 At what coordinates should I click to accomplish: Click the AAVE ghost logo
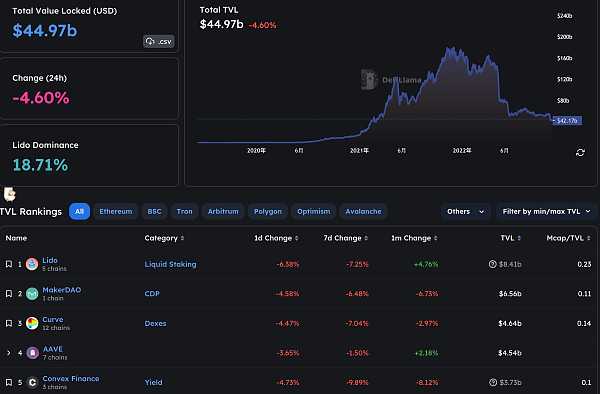(32, 353)
